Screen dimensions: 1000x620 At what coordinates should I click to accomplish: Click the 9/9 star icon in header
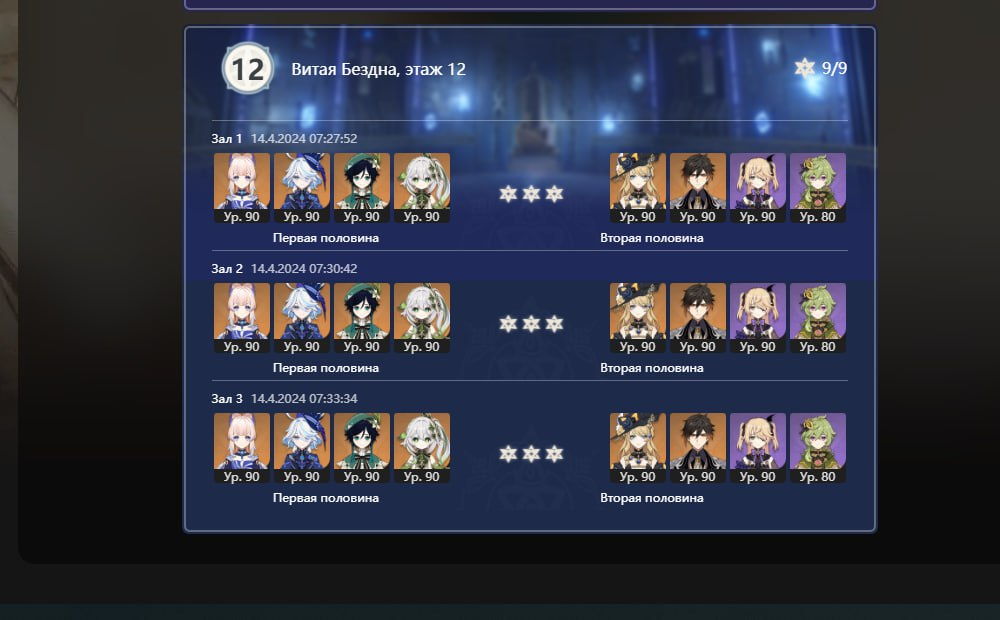point(805,68)
